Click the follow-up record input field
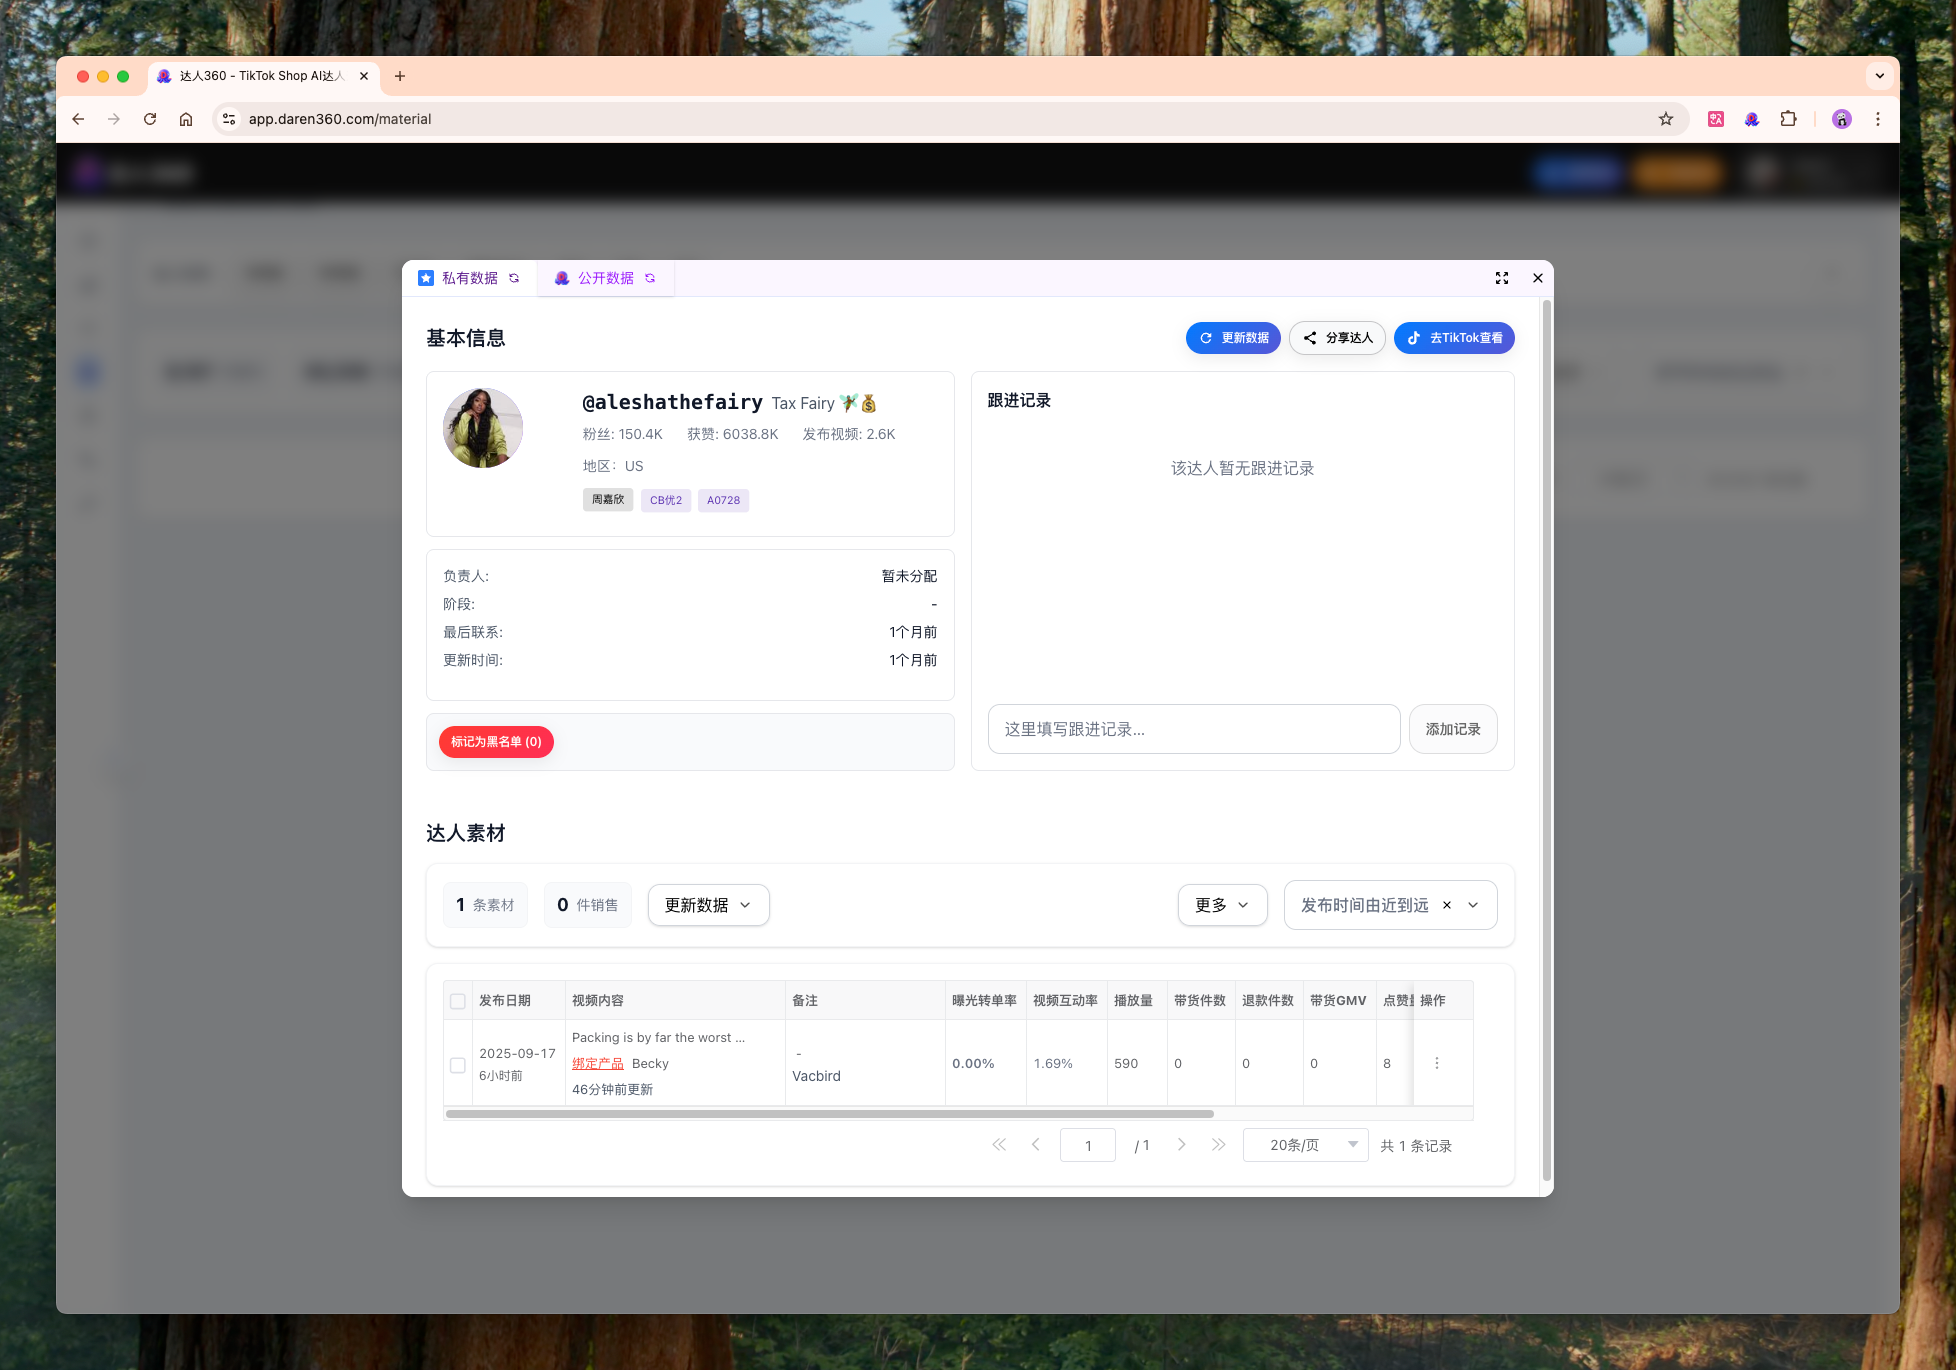The height and width of the screenshot is (1370, 1956). pyautogui.click(x=1193, y=729)
